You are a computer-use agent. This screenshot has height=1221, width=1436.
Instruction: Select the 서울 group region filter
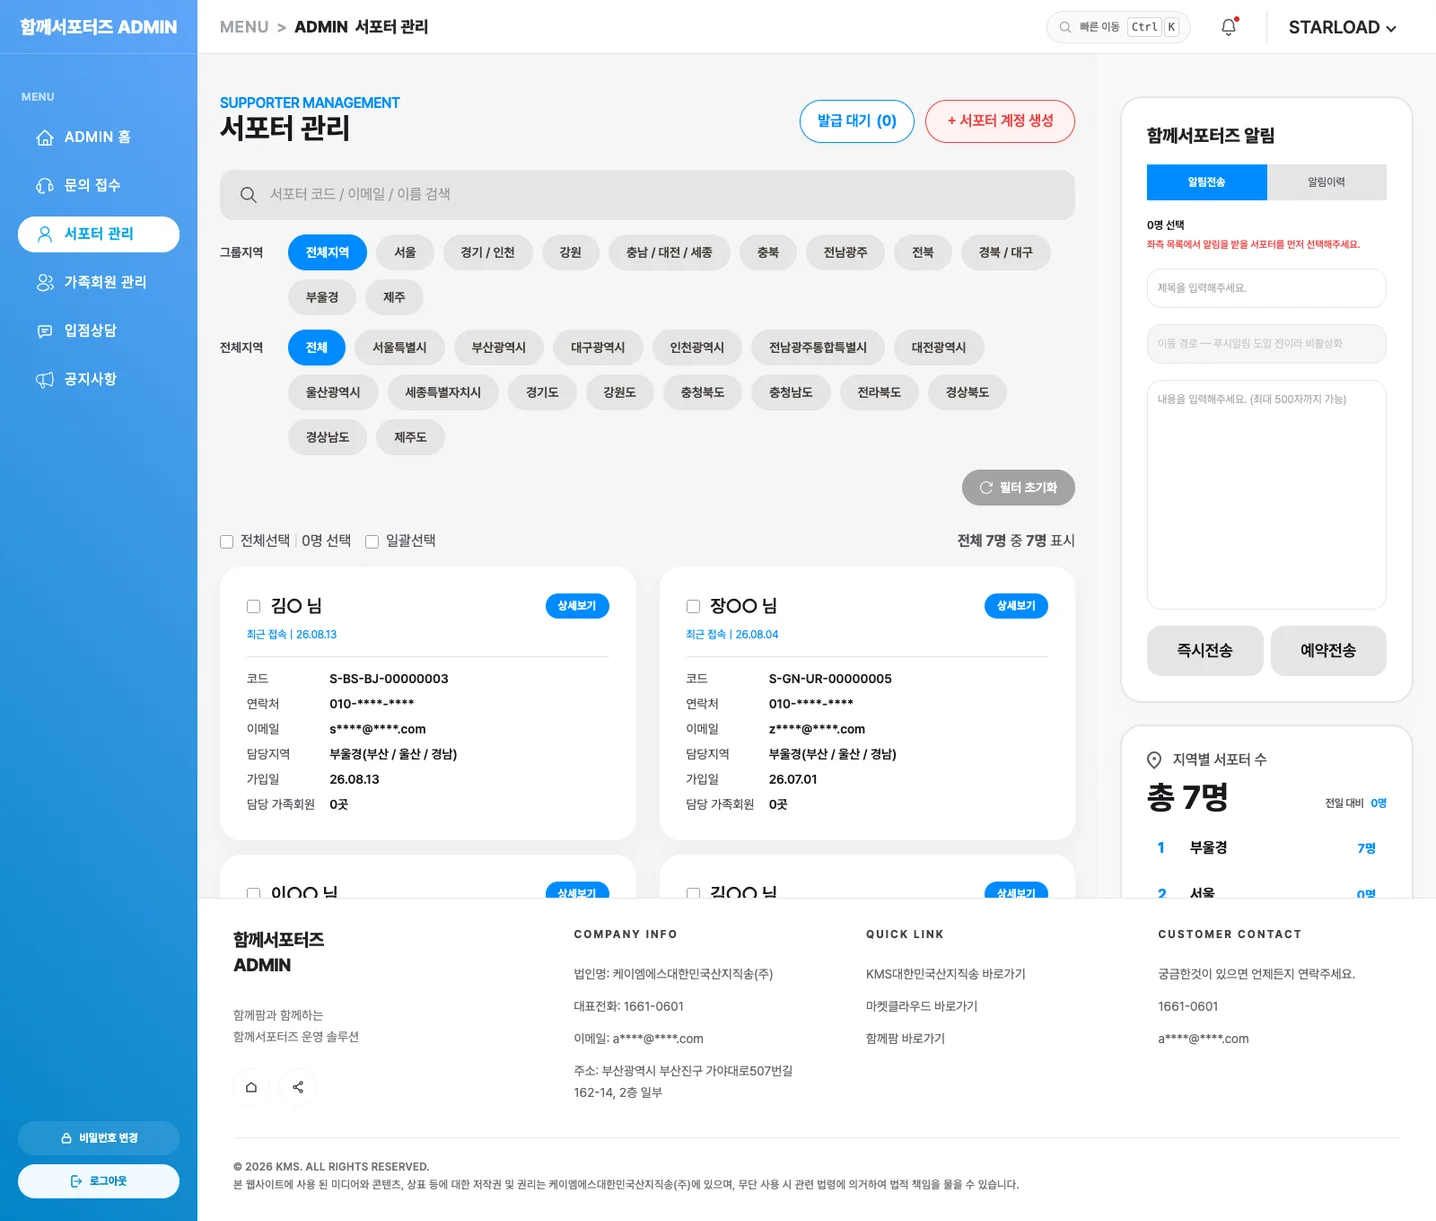pyautogui.click(x=405, y=252)
